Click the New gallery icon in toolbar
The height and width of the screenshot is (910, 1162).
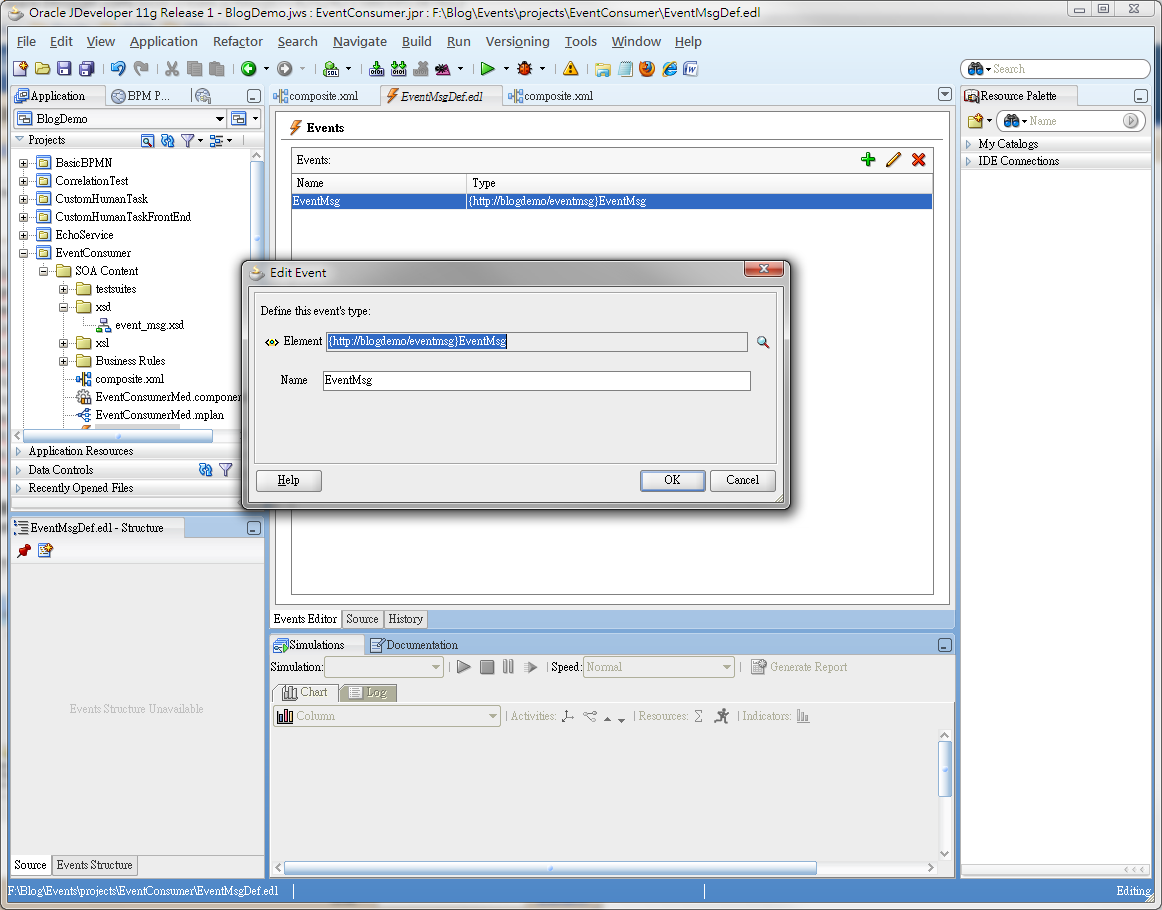21,69
